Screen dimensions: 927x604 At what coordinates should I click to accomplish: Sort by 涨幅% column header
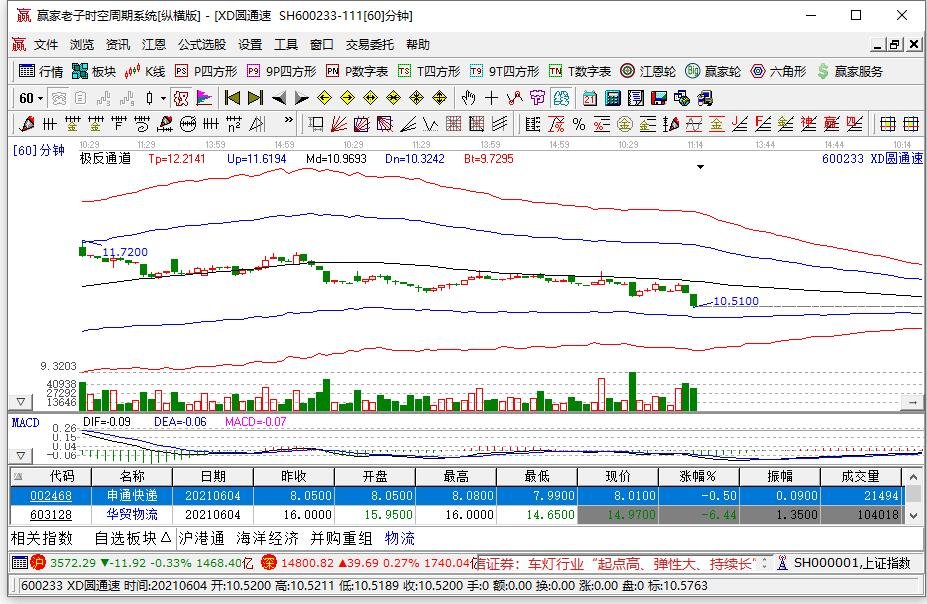click(698, 476)
